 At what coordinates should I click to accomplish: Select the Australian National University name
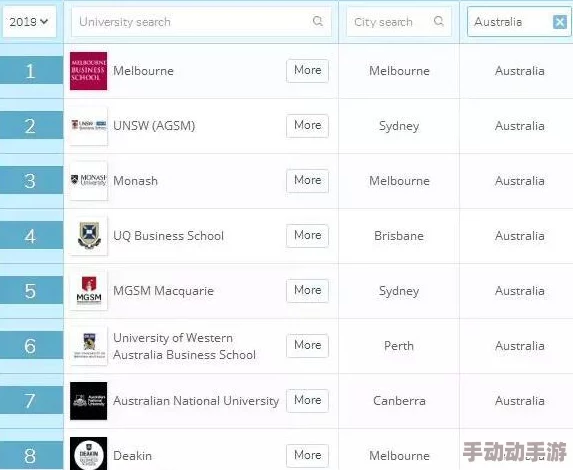(x=196, y=401)
